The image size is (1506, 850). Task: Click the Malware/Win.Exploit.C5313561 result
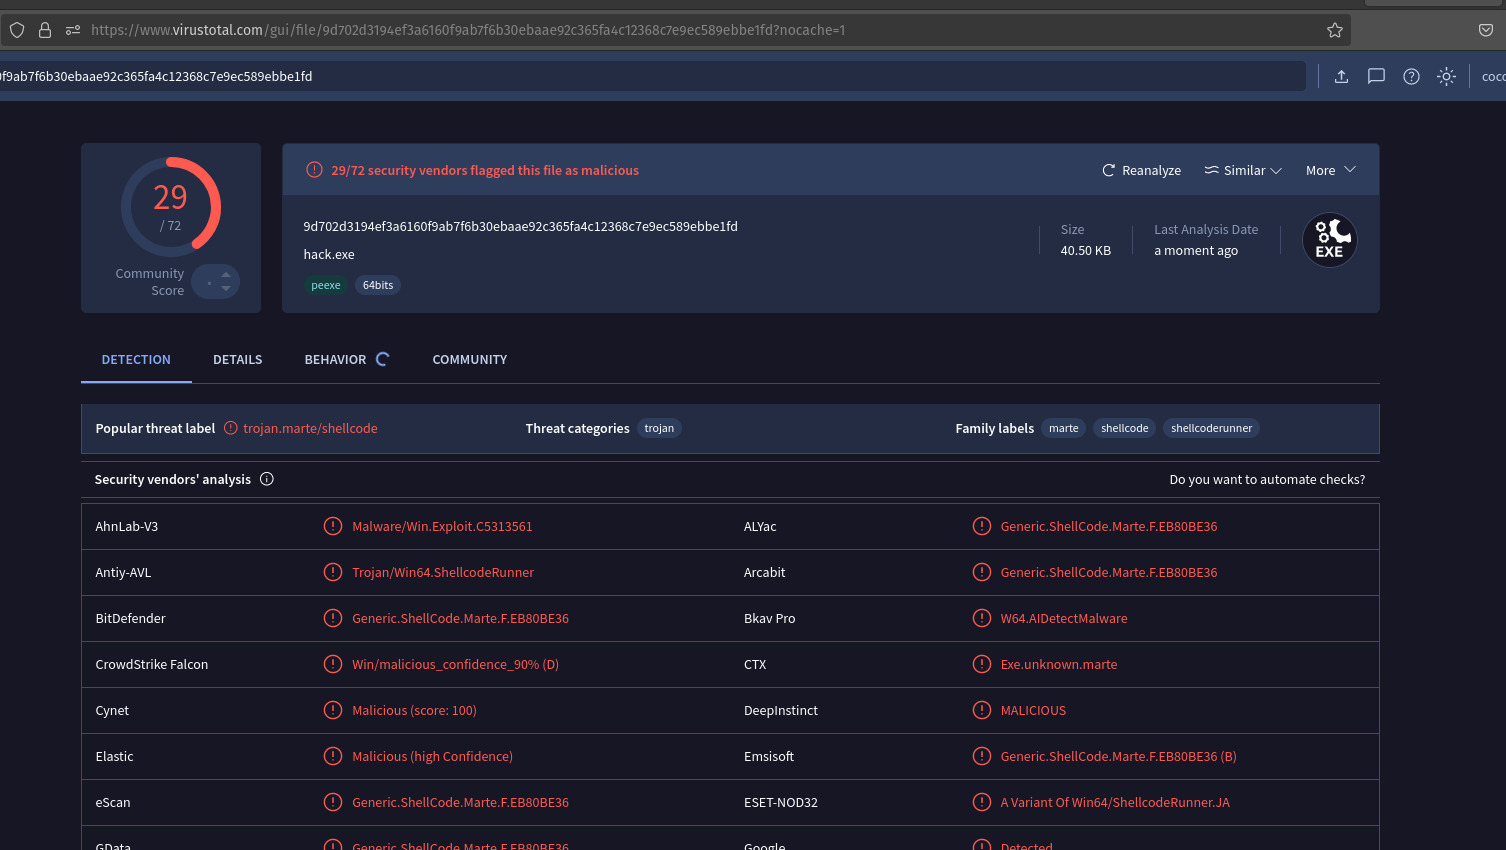coord(442,526)
